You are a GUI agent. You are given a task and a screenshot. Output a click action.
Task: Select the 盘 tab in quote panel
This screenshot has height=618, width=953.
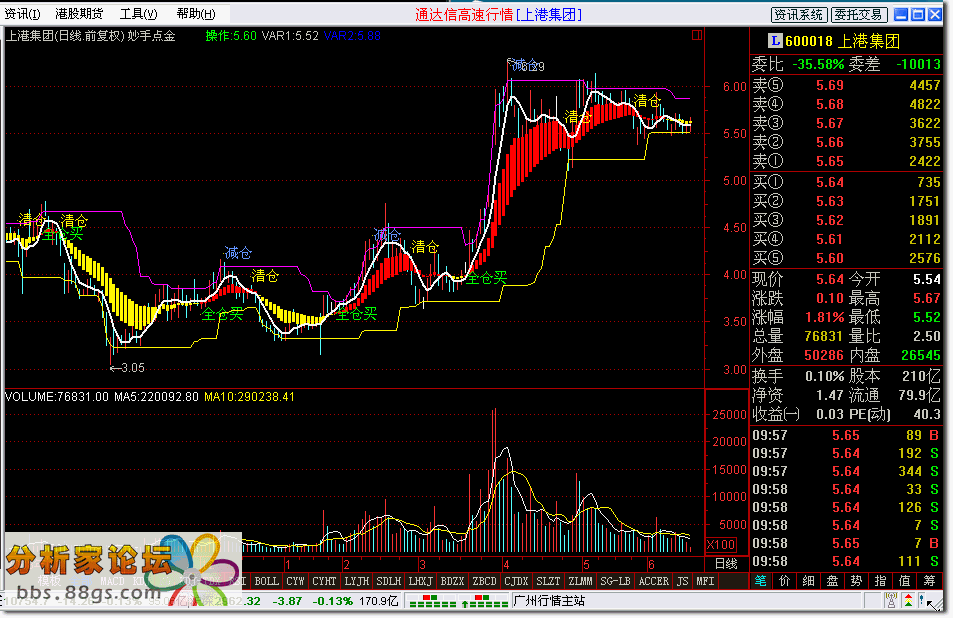[x=832, y=581]
